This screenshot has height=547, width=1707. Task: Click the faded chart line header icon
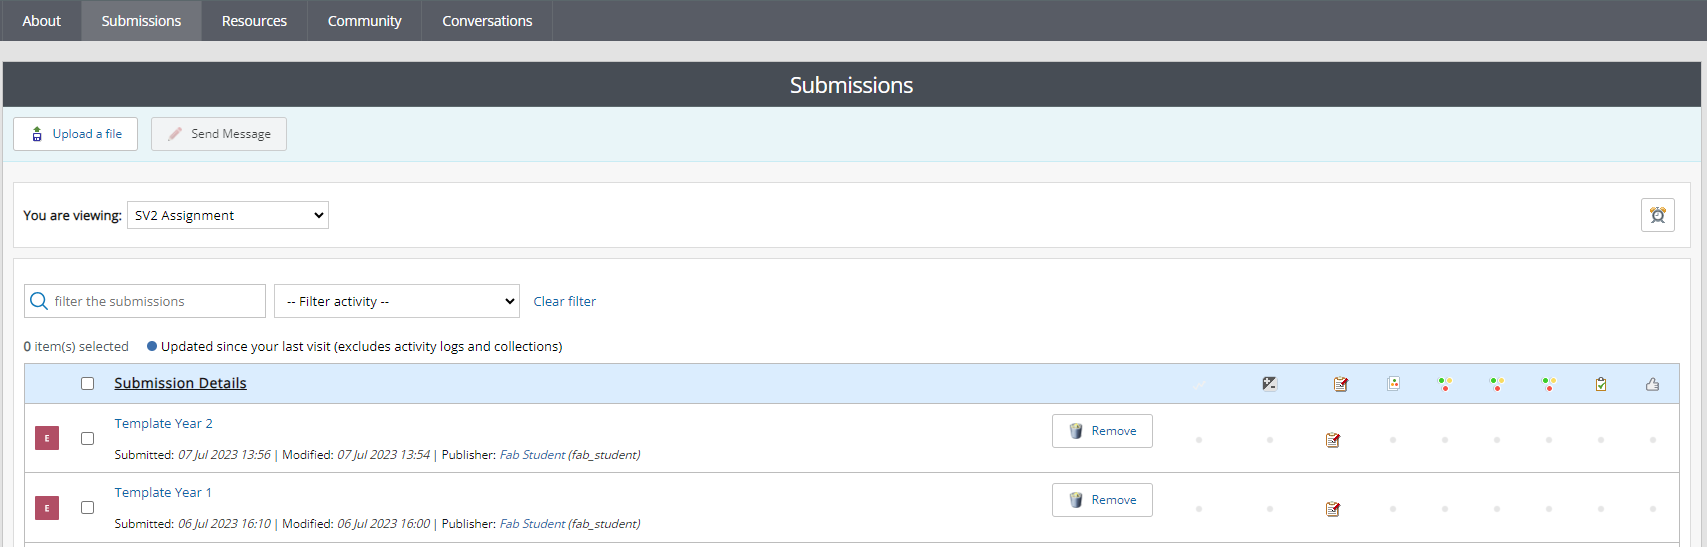(x=1199, y=384)
